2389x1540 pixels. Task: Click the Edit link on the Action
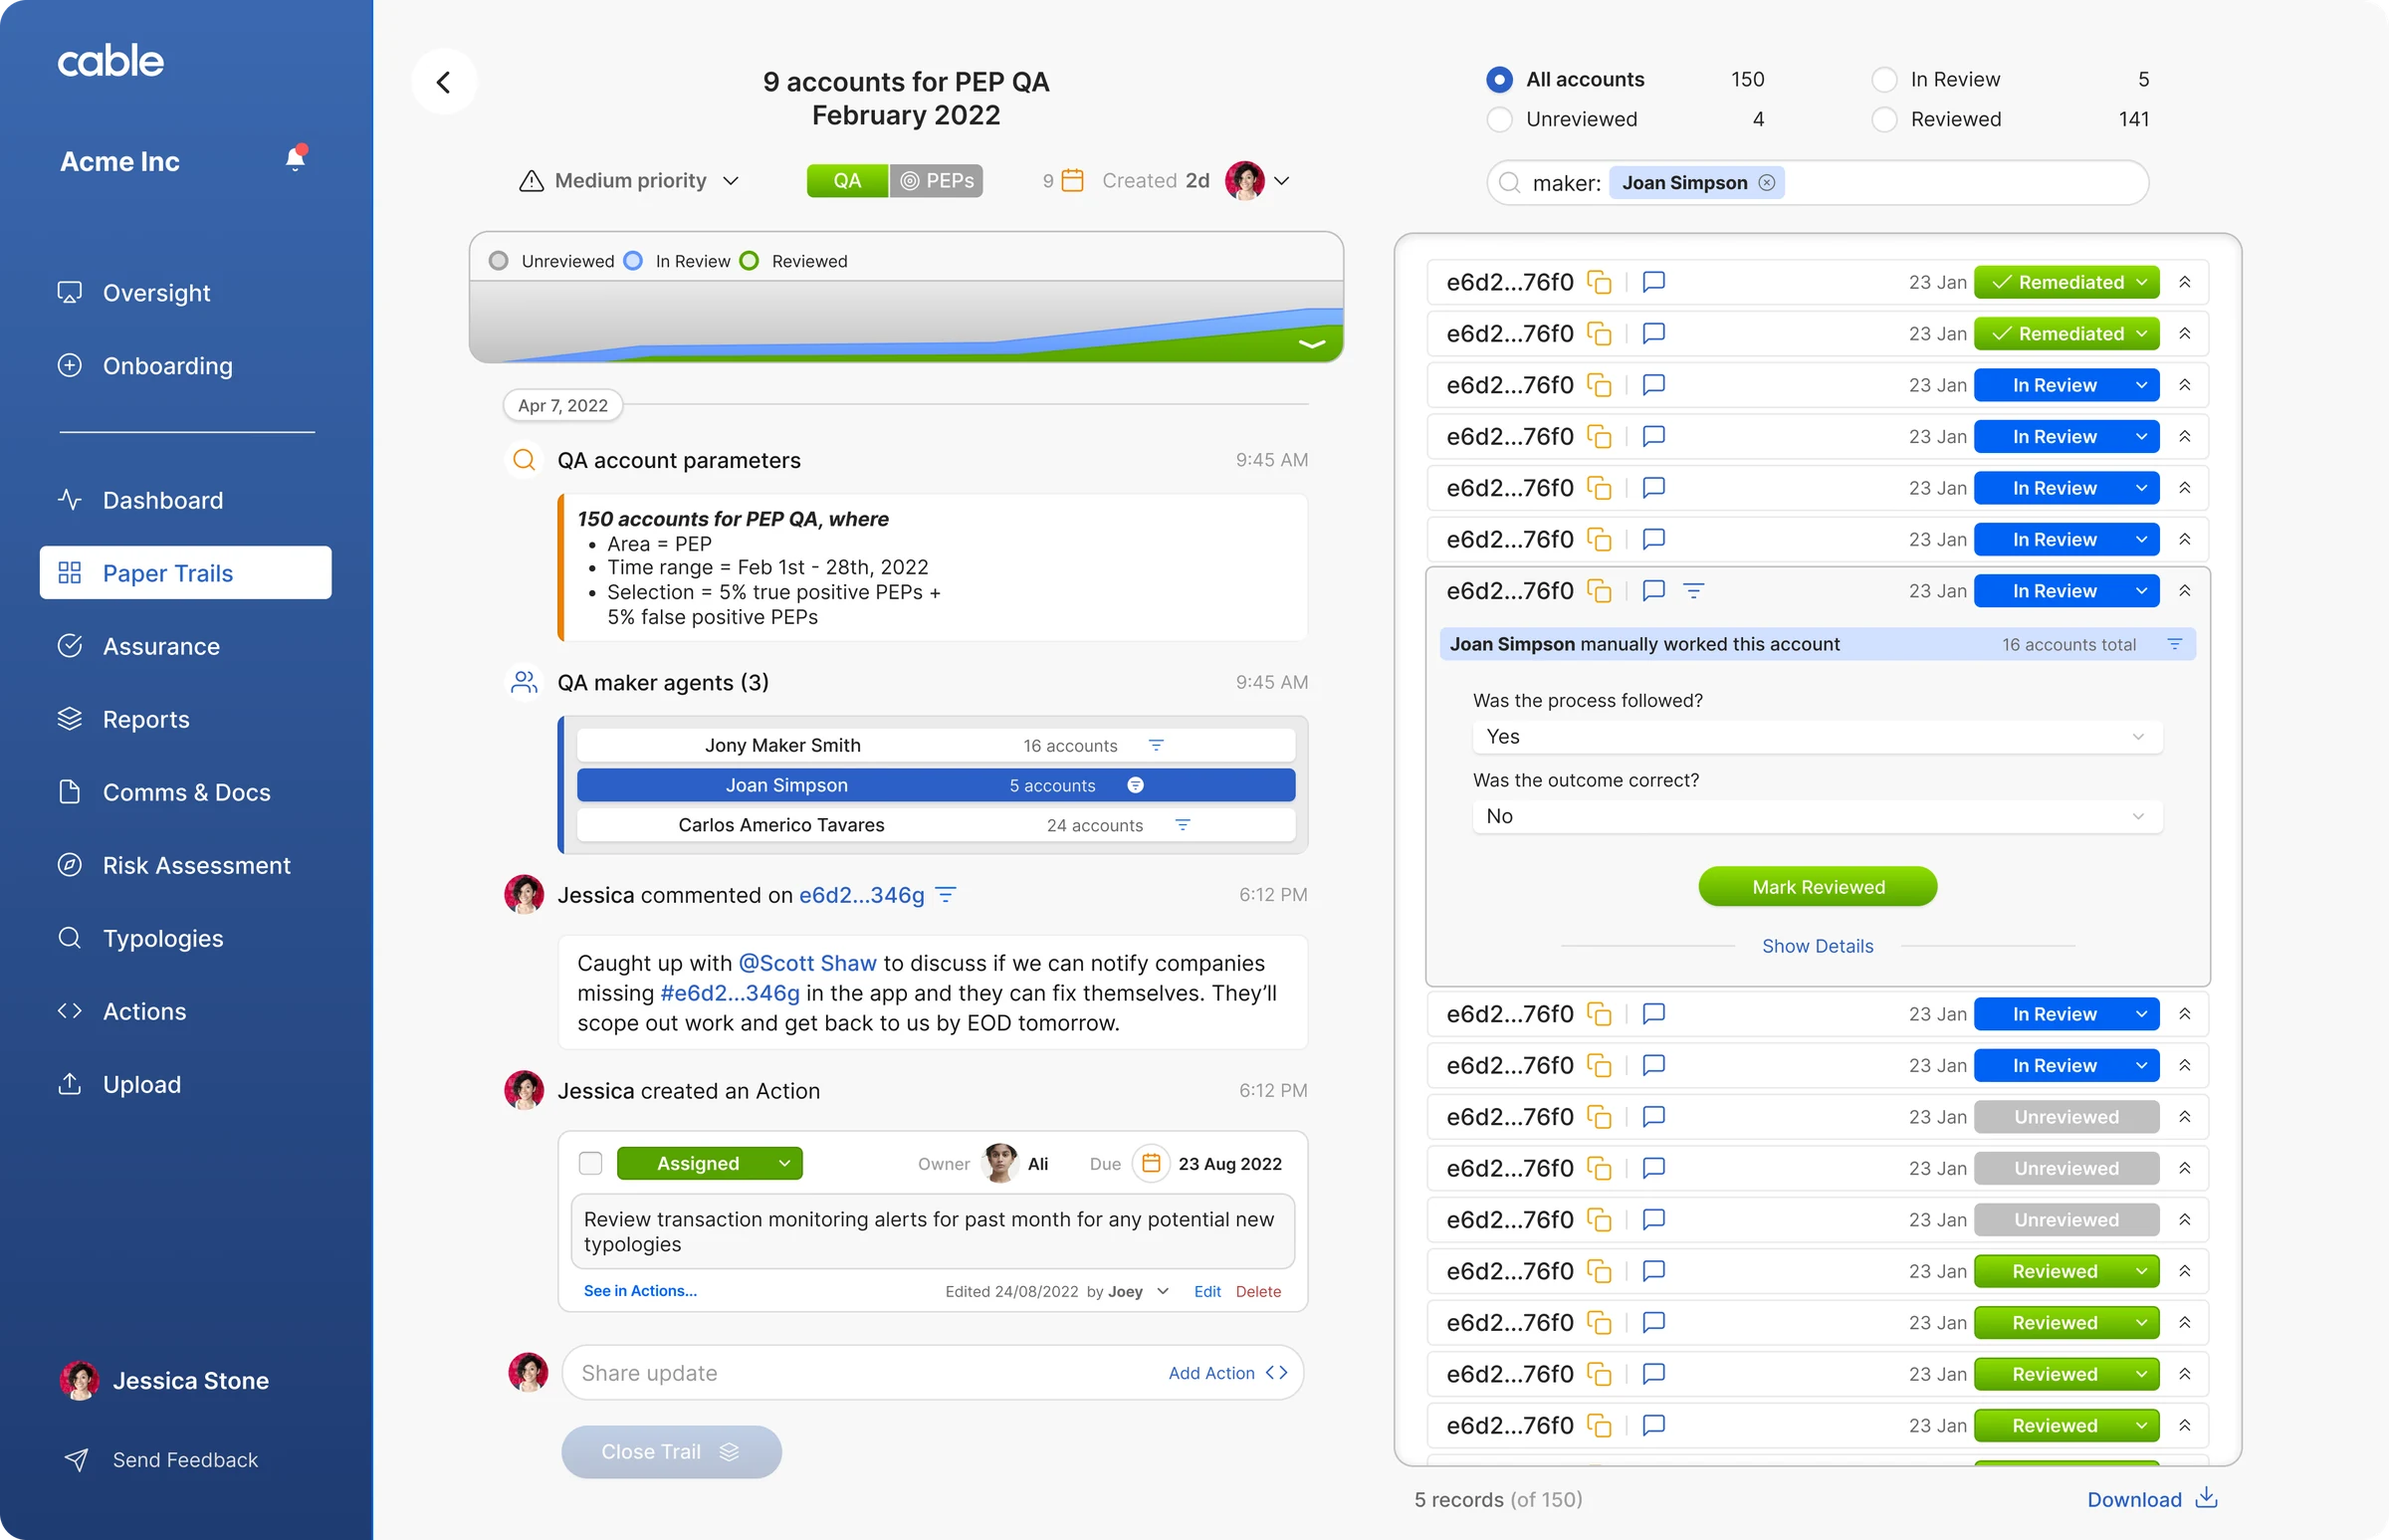tap(1207, 1293)
